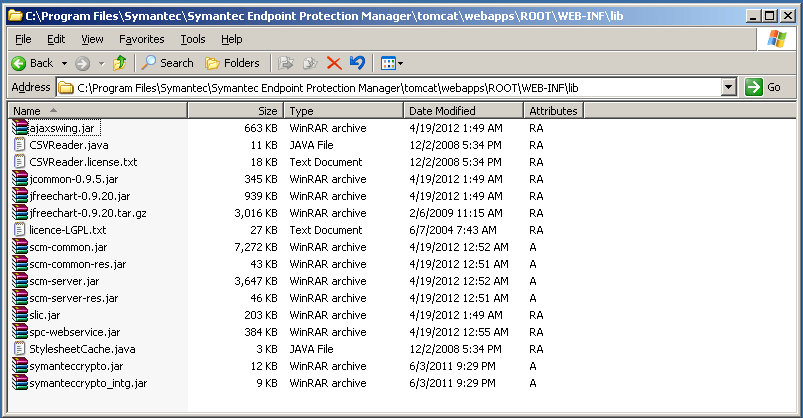Sort by the Size column header
803x418 pixels.
tap(235, 111)
